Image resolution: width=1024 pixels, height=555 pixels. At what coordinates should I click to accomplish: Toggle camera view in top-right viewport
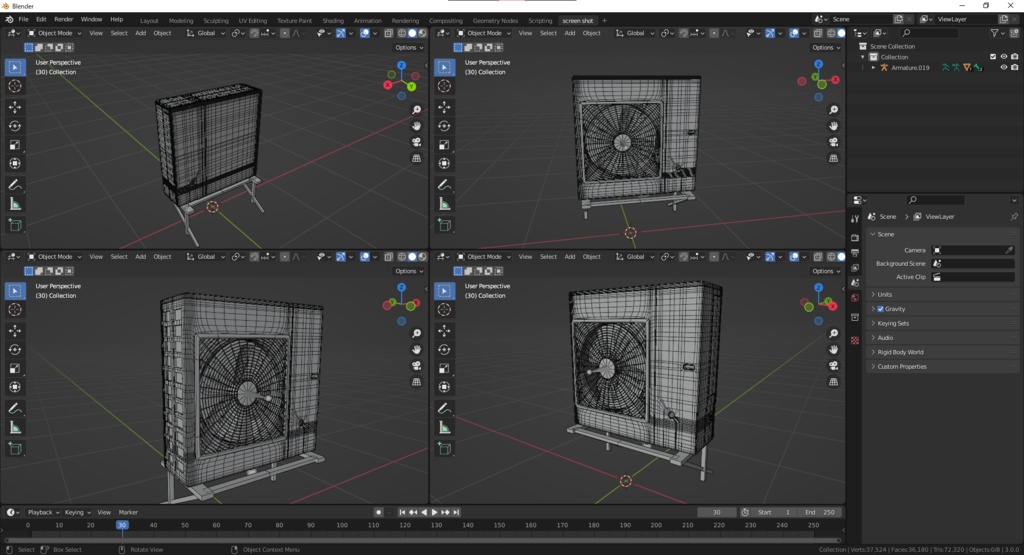tap(834, 142)
